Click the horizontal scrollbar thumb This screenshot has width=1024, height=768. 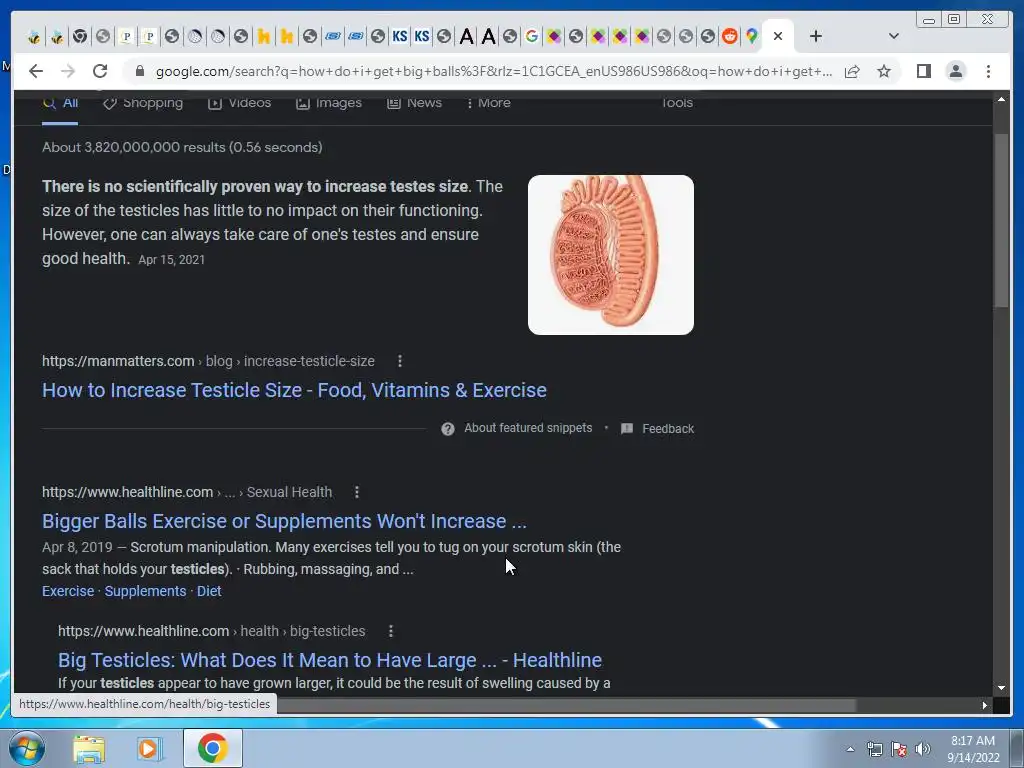pos(566,705)
